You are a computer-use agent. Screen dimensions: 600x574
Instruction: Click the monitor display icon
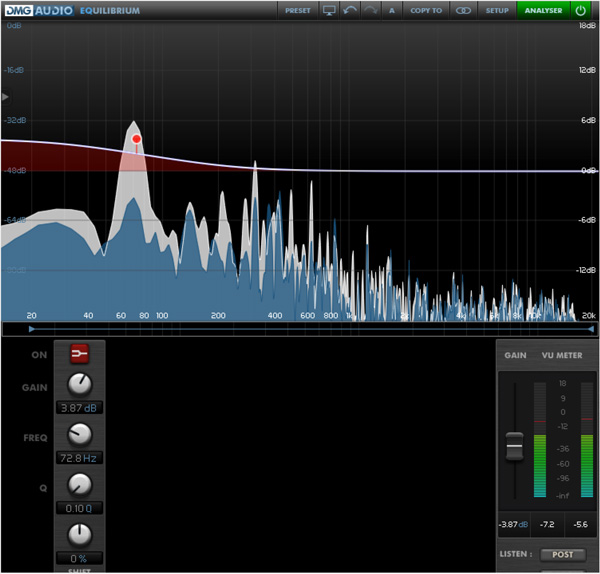pos(329,10)
